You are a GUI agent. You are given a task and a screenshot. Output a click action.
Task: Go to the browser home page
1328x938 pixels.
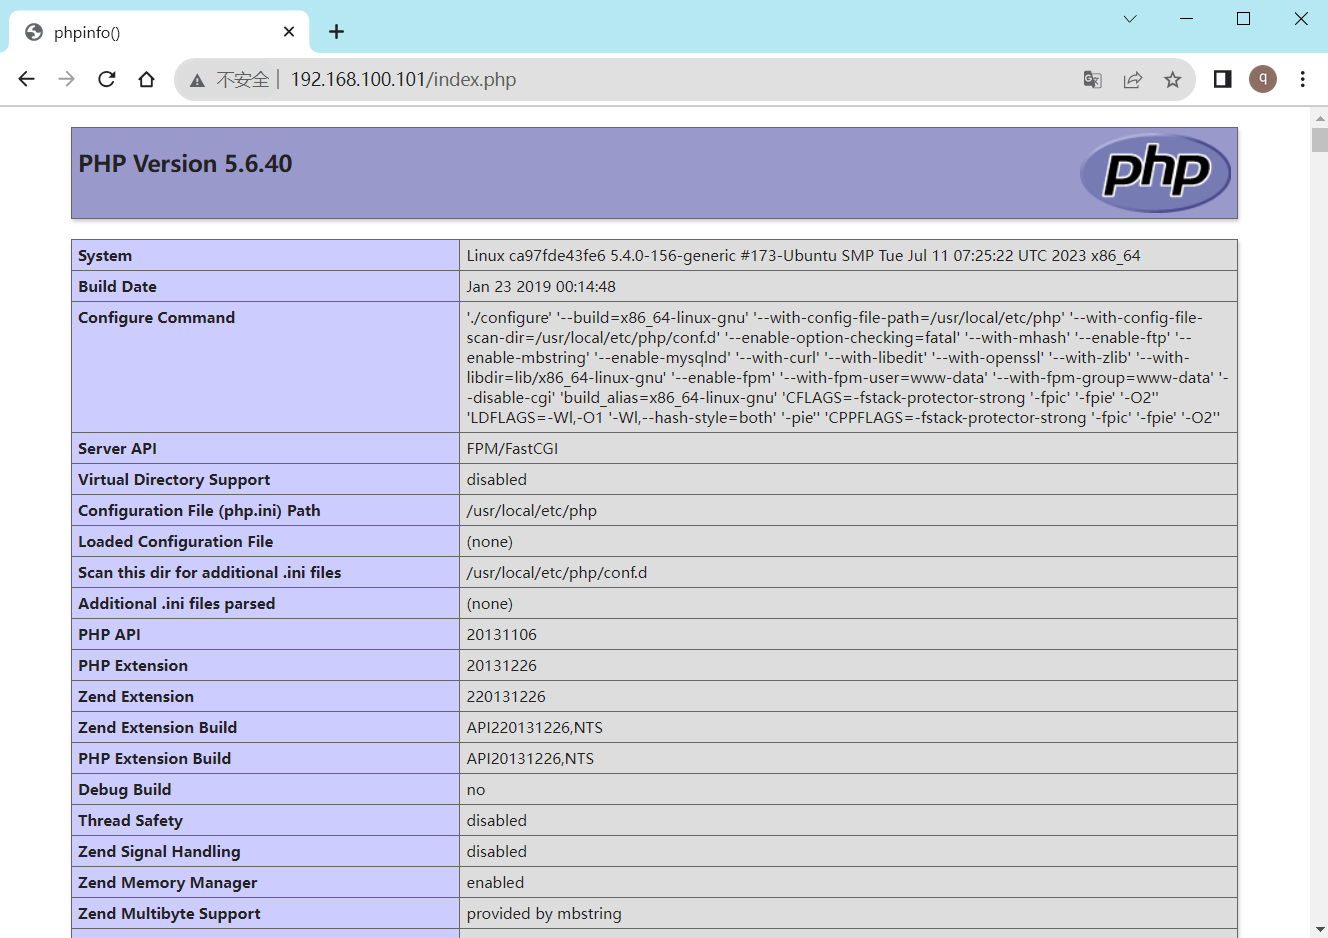147,79
